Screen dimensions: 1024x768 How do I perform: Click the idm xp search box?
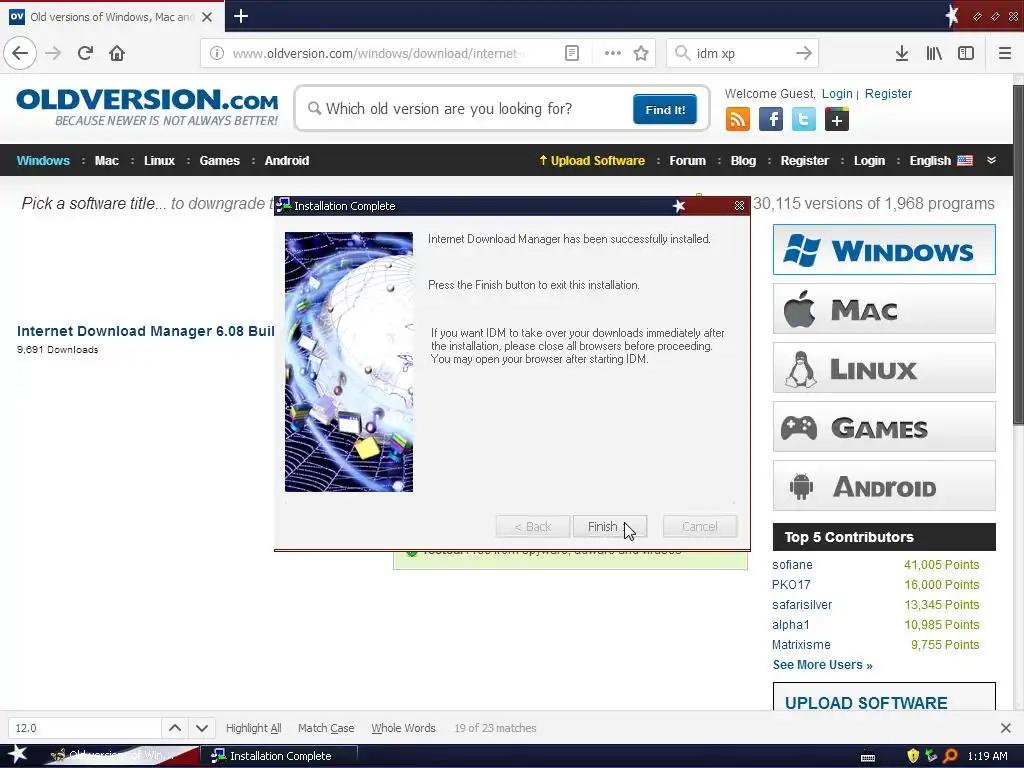tap(741, 53)
